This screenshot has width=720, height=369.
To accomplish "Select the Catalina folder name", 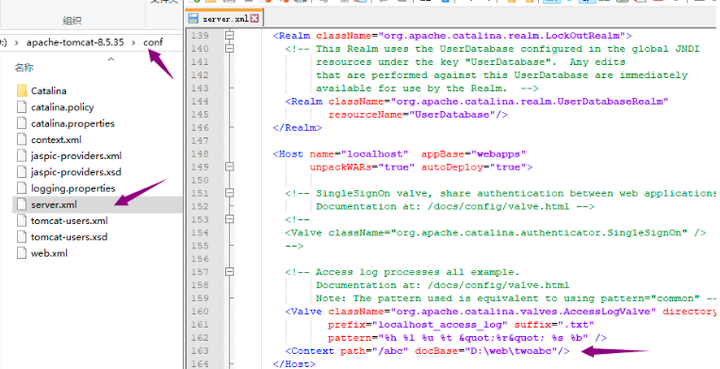I will click(49, 91).
